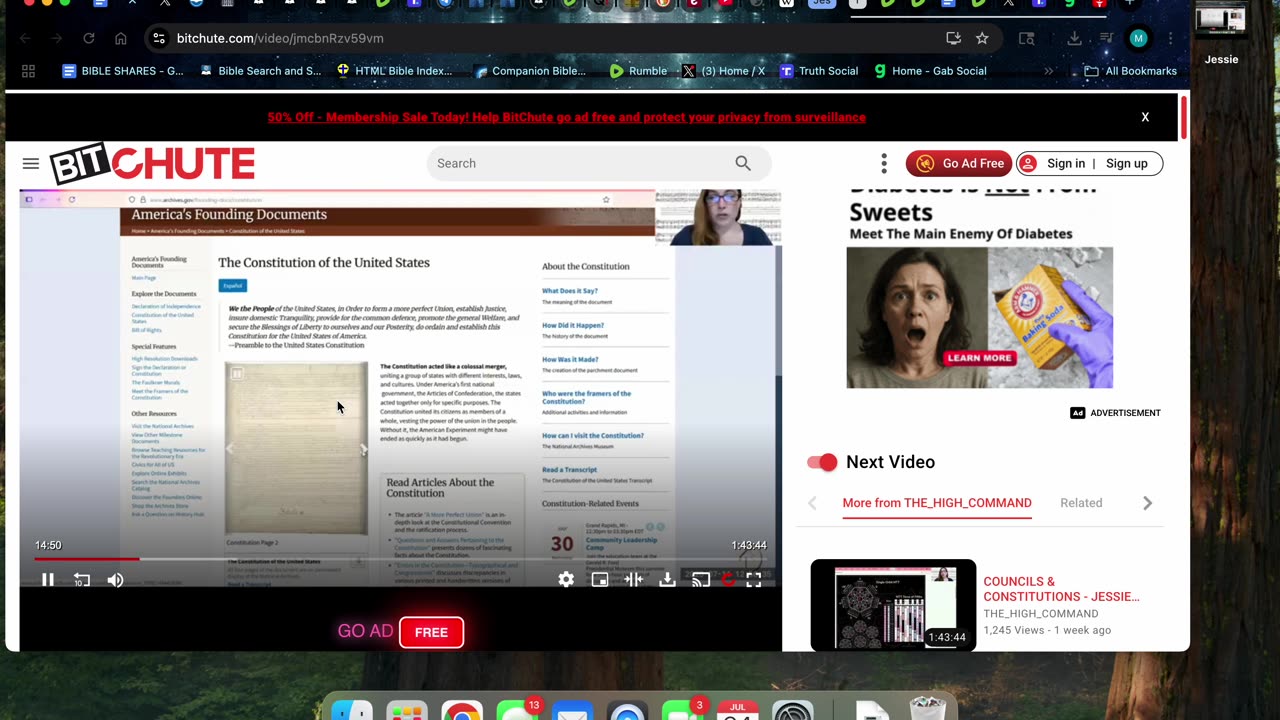1280x720 pixels.
Task: Open Launchpad in the Dock
Action: (x=407, y=711)
